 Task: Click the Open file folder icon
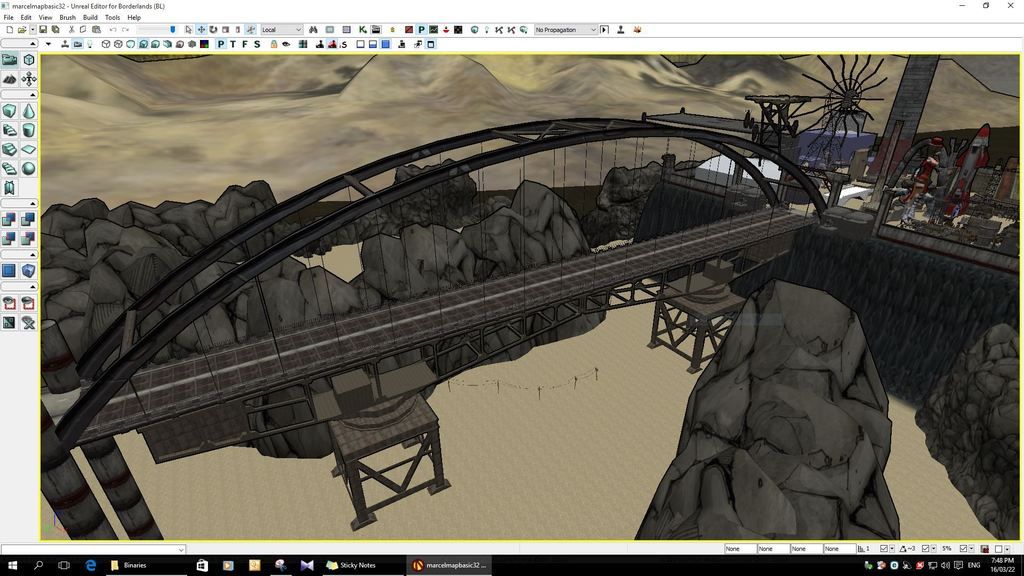22,29
